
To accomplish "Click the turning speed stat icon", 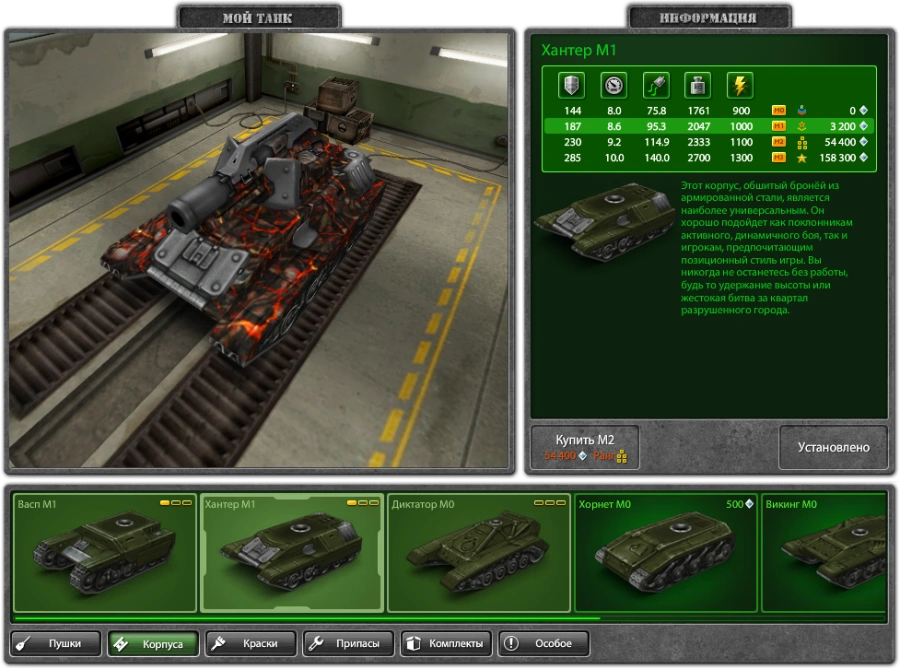I will tap(656, 86).
